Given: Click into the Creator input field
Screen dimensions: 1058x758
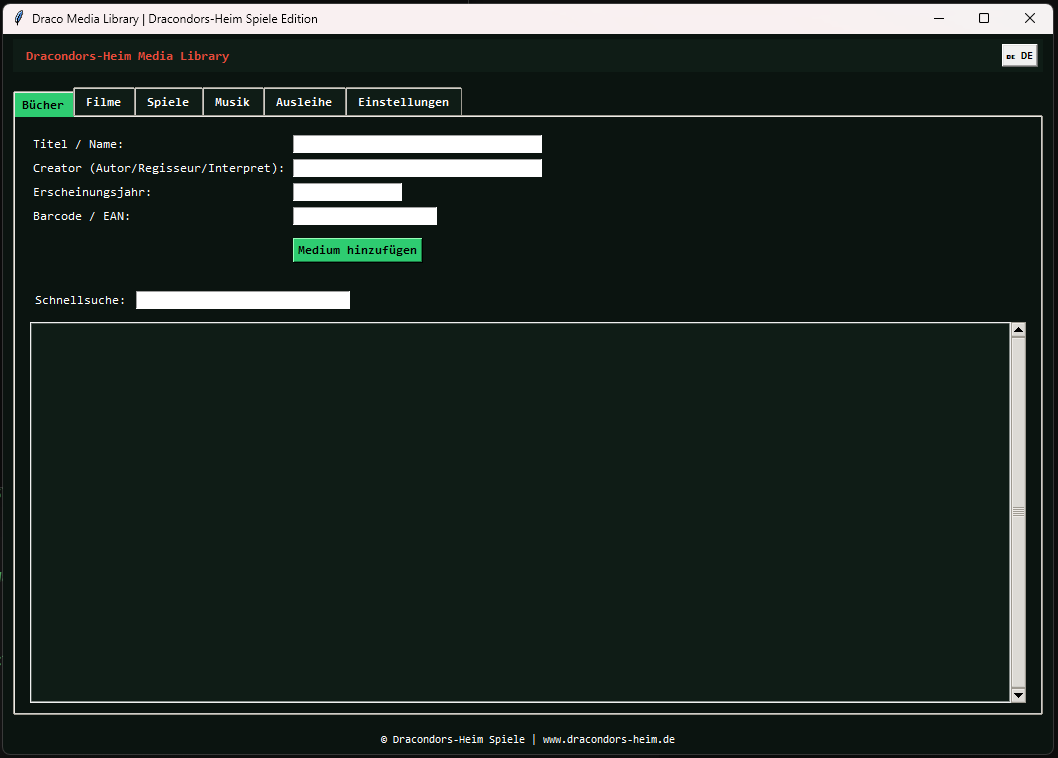Looking at the screenshot, I should [x=417, y=168].
